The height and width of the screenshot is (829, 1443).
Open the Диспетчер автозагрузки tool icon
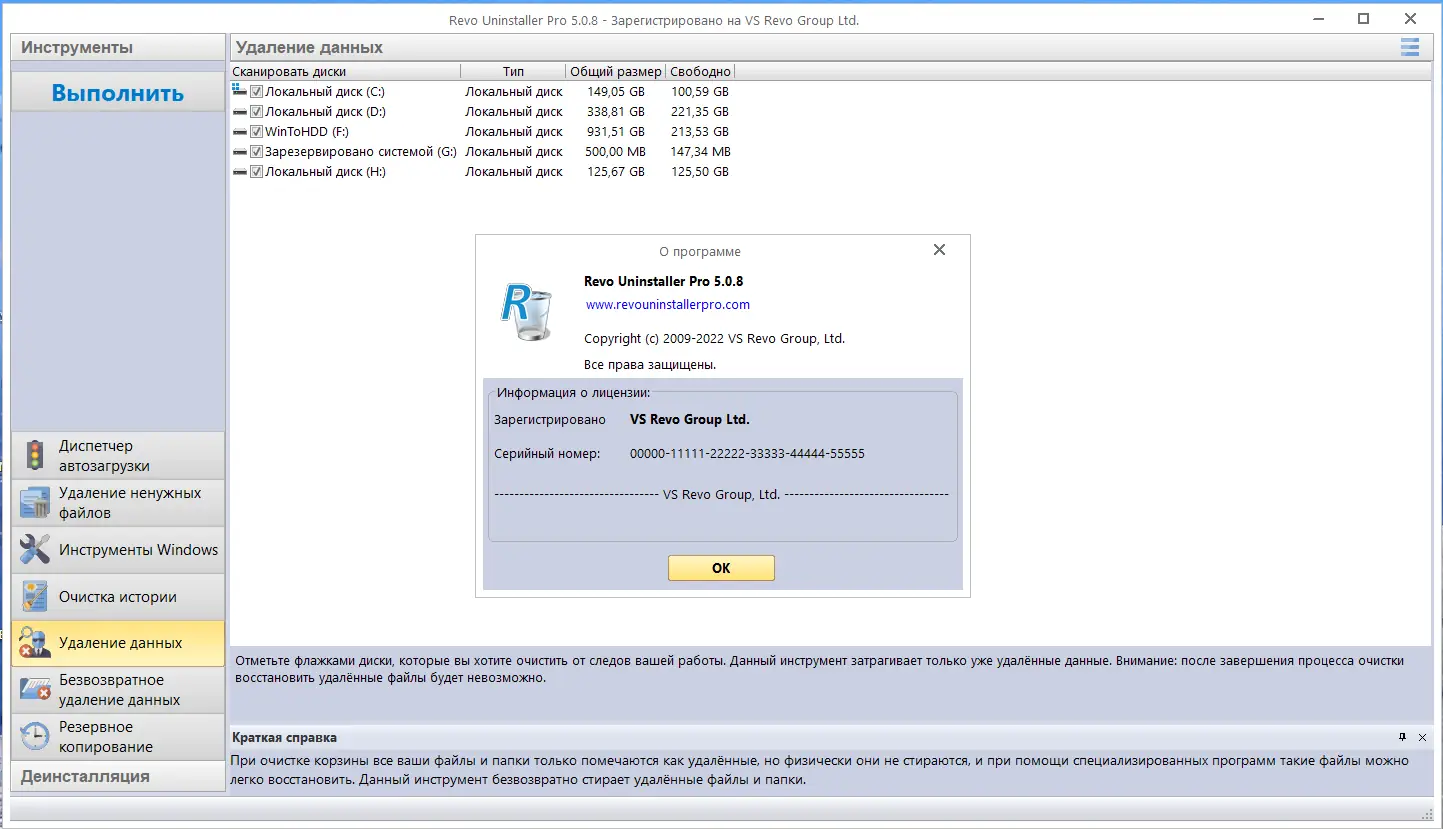33,454
